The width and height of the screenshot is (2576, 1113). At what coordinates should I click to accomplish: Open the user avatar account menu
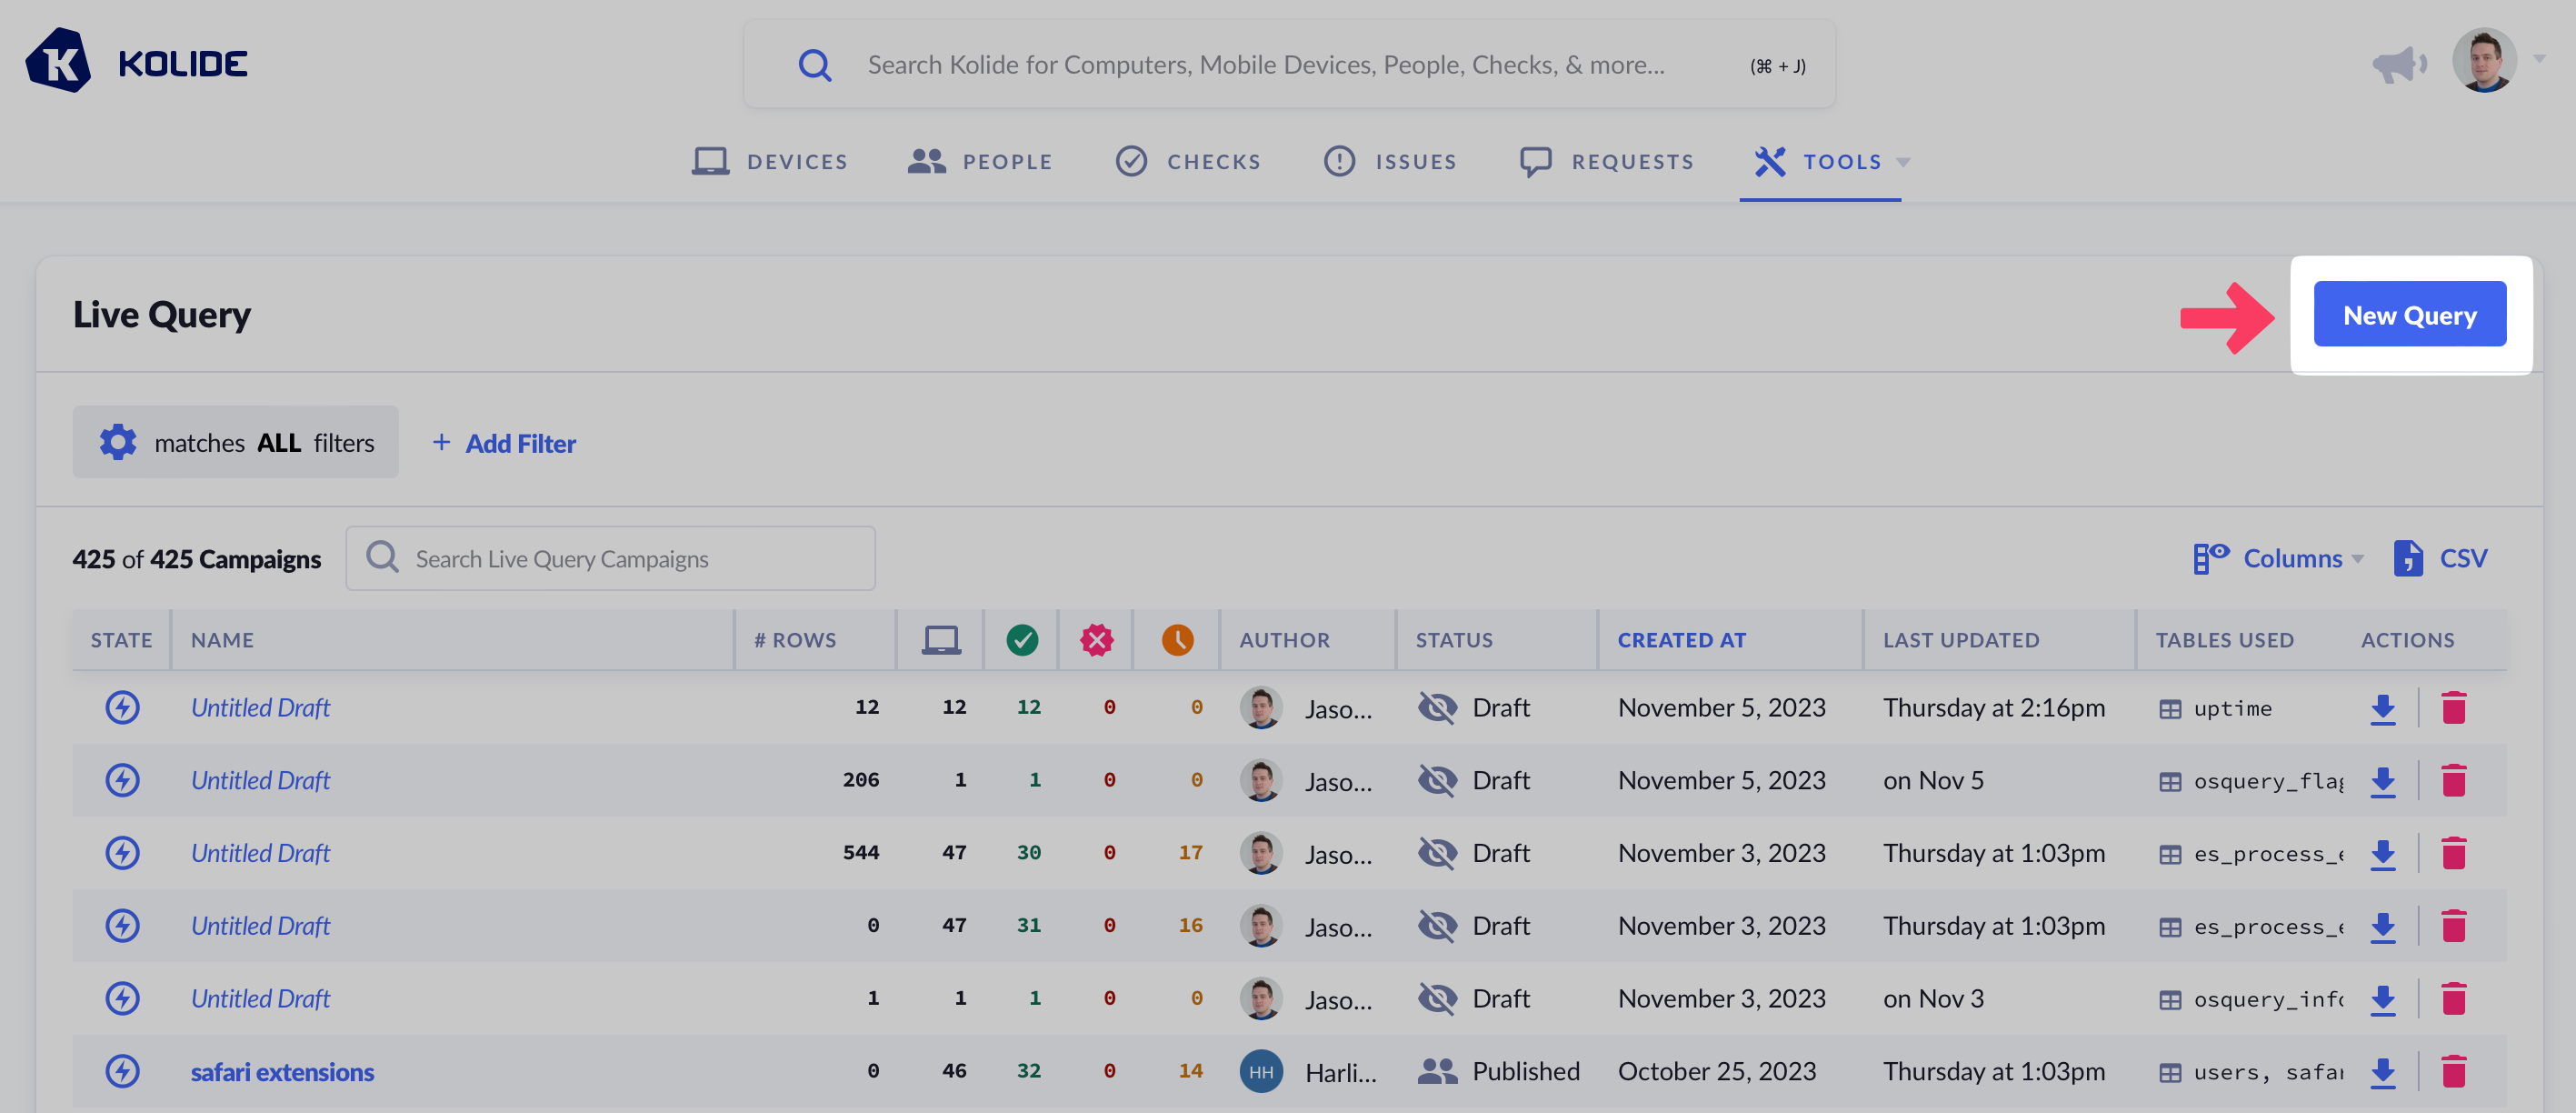pos(2484,62)
